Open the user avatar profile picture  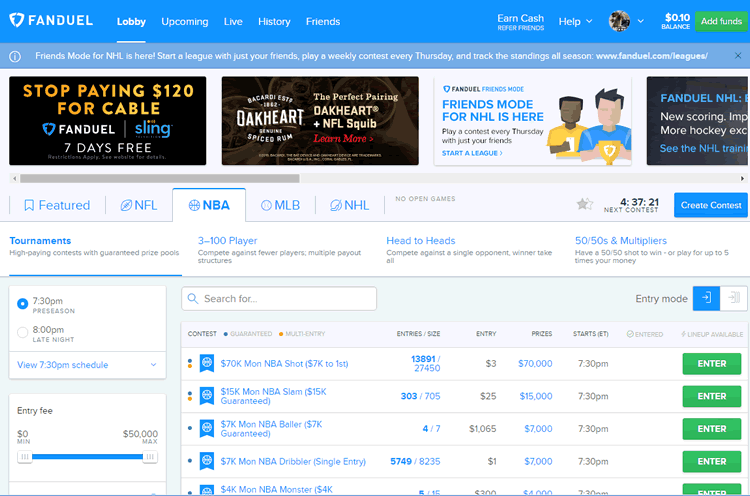click(619, 21)
